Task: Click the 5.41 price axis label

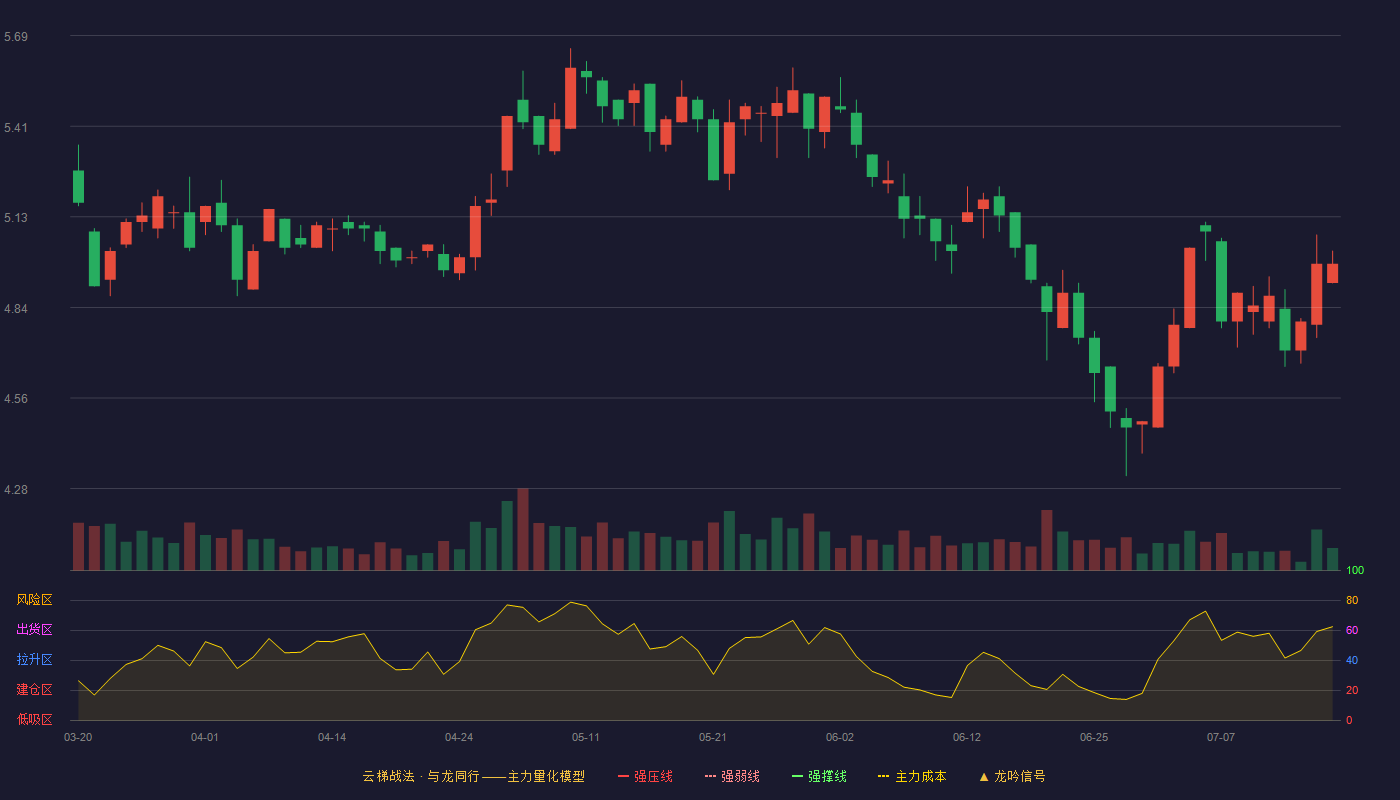Action: point(16,127)
